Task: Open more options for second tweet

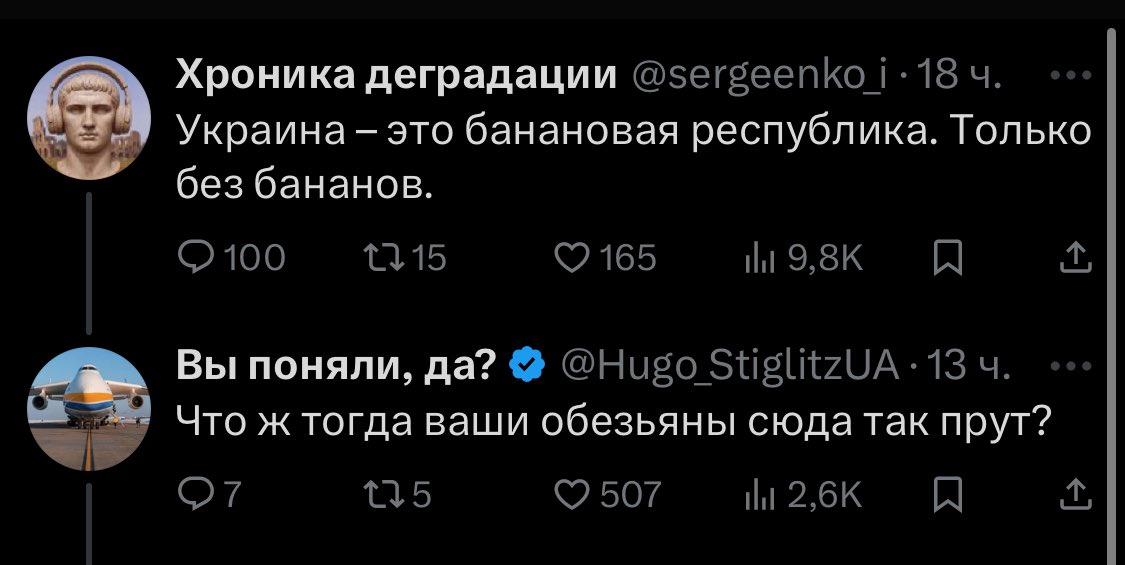Action: [x=1076, y=367]
